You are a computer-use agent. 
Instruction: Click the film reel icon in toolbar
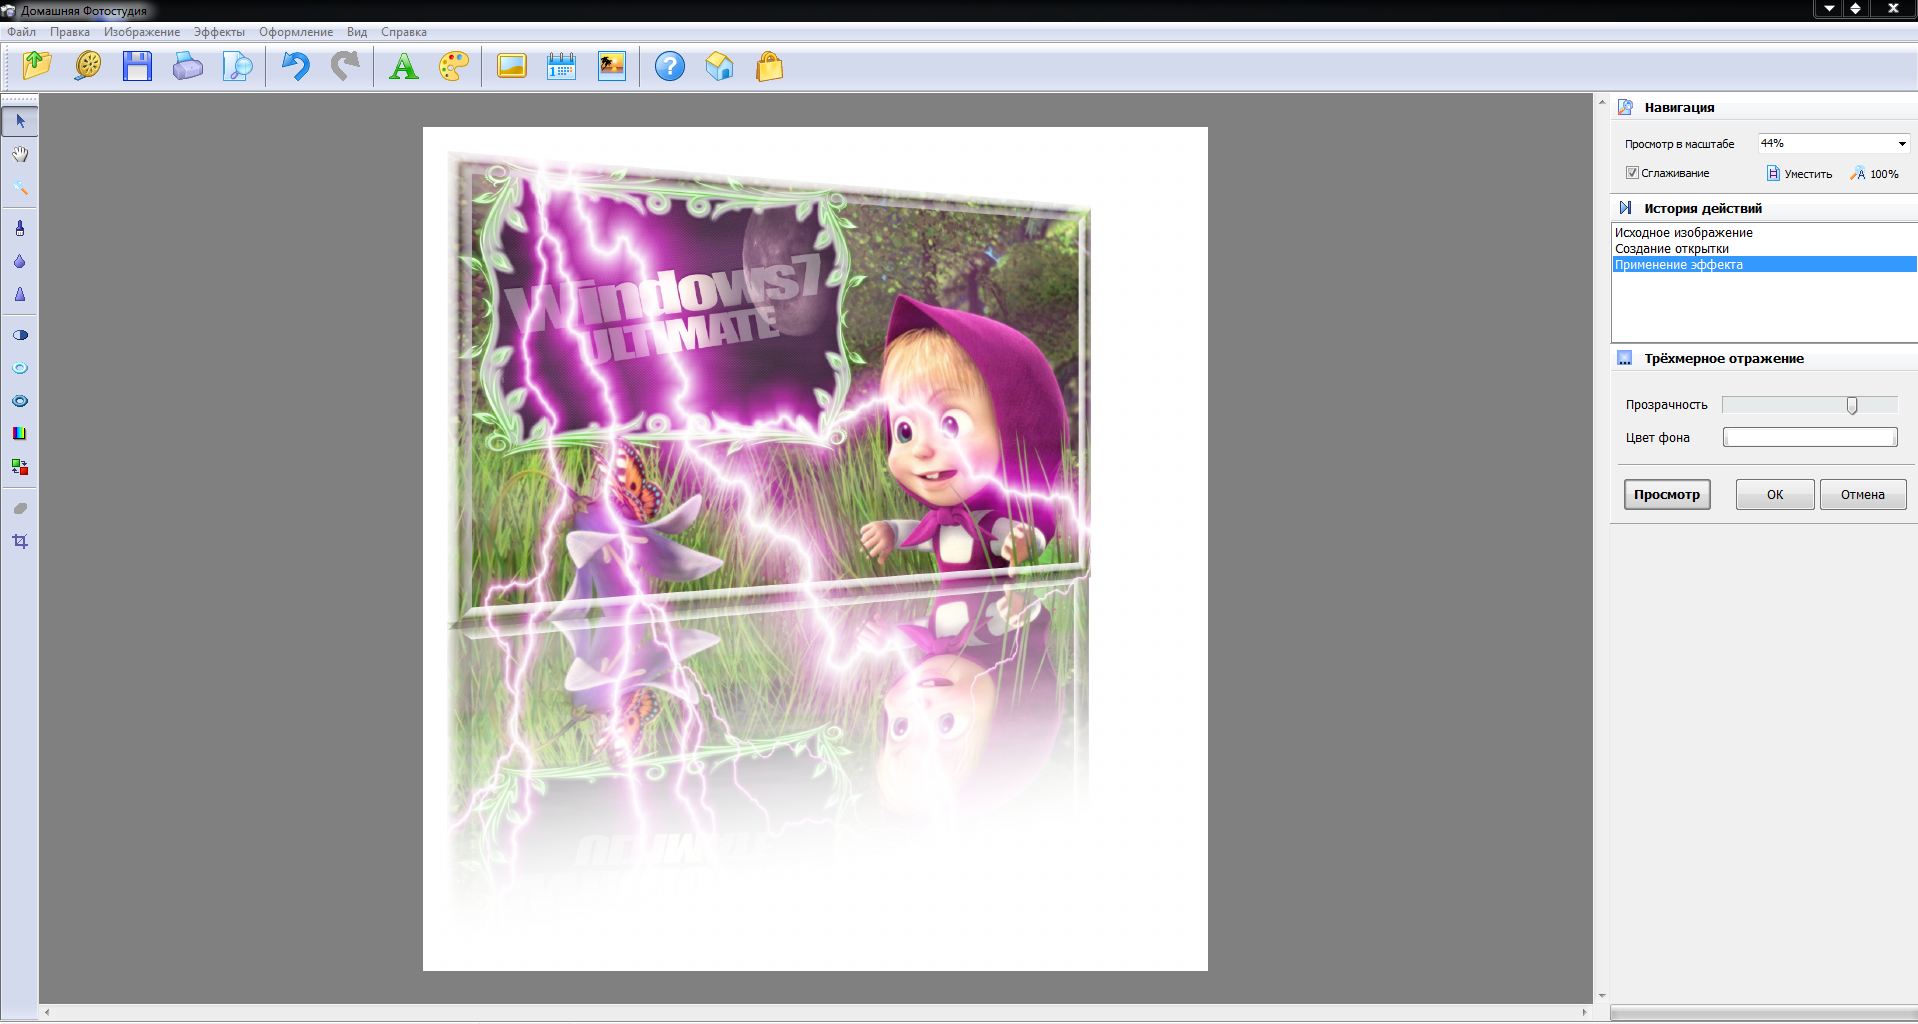pyautogui.click(x=88, y=66)
